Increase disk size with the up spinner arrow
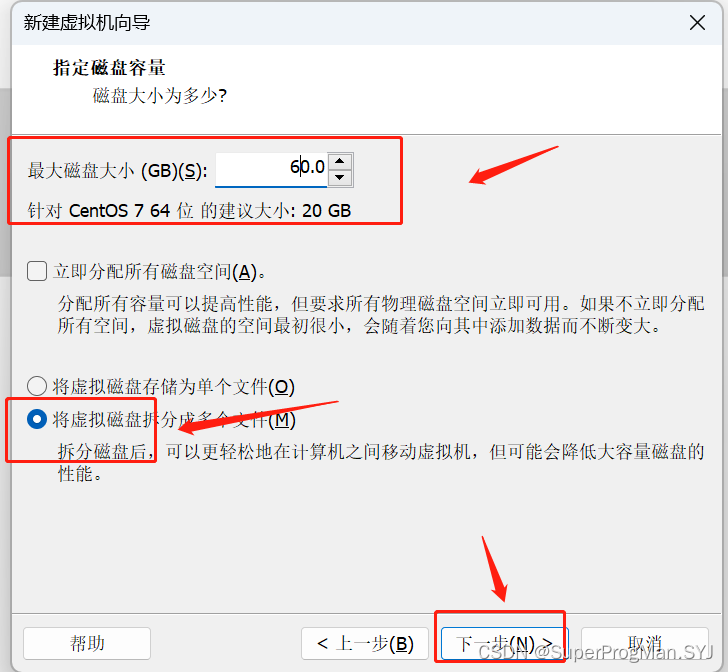The image size is (728, 672). click(340, 161)
